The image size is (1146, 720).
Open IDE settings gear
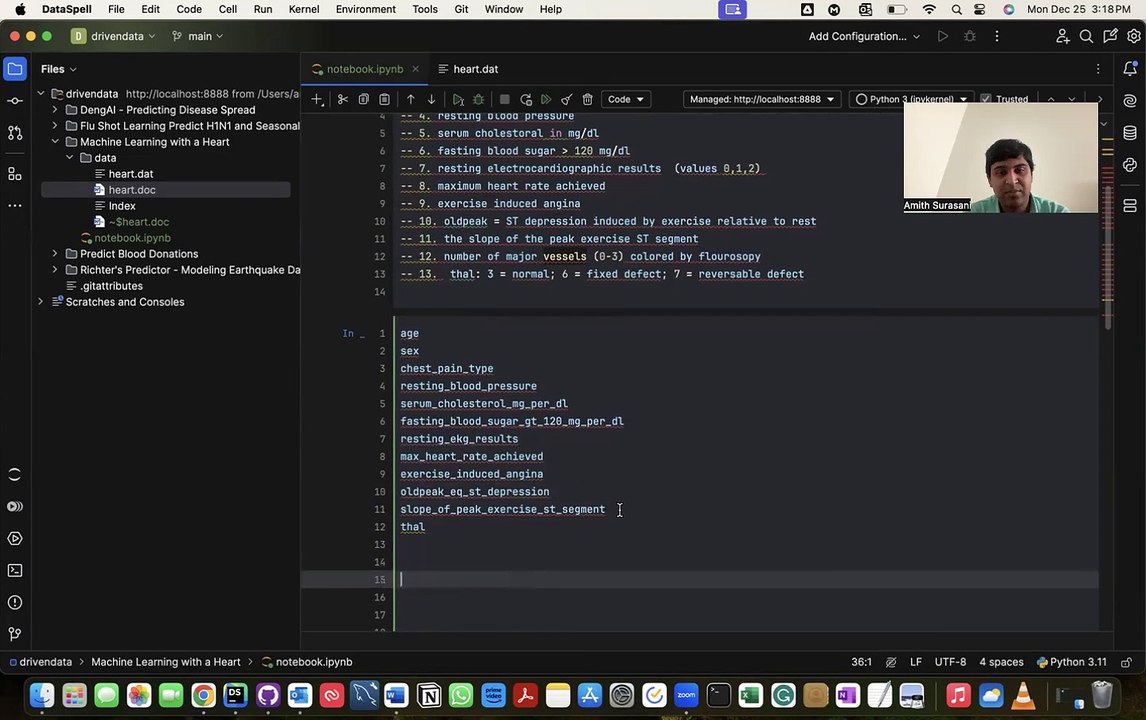click(x=1134, y=37)
